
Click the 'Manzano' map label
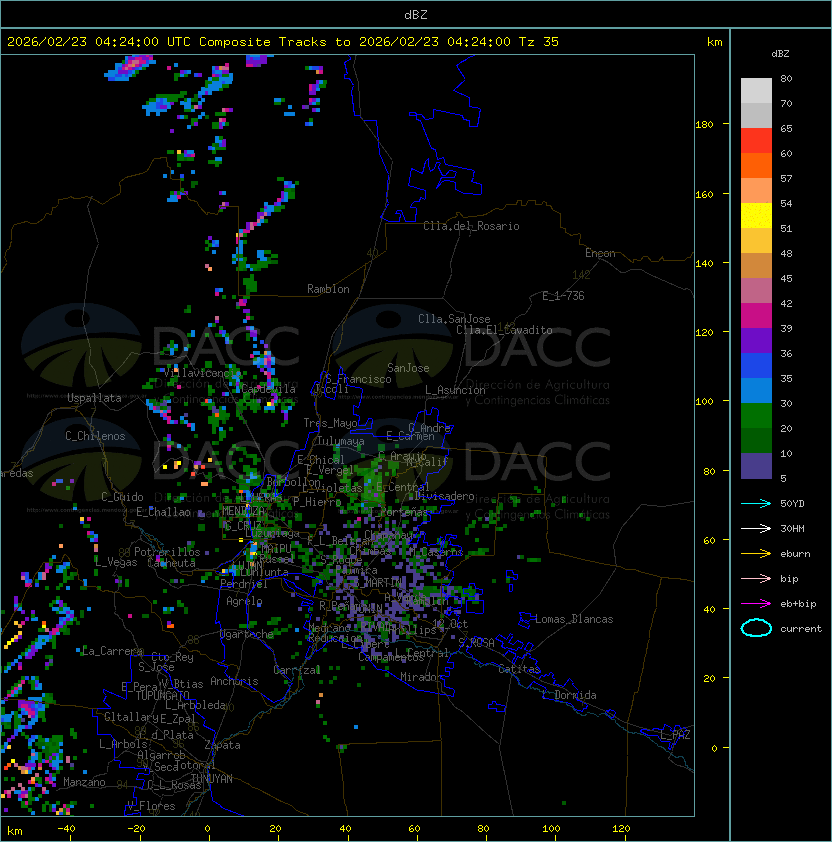click(84, 782)
